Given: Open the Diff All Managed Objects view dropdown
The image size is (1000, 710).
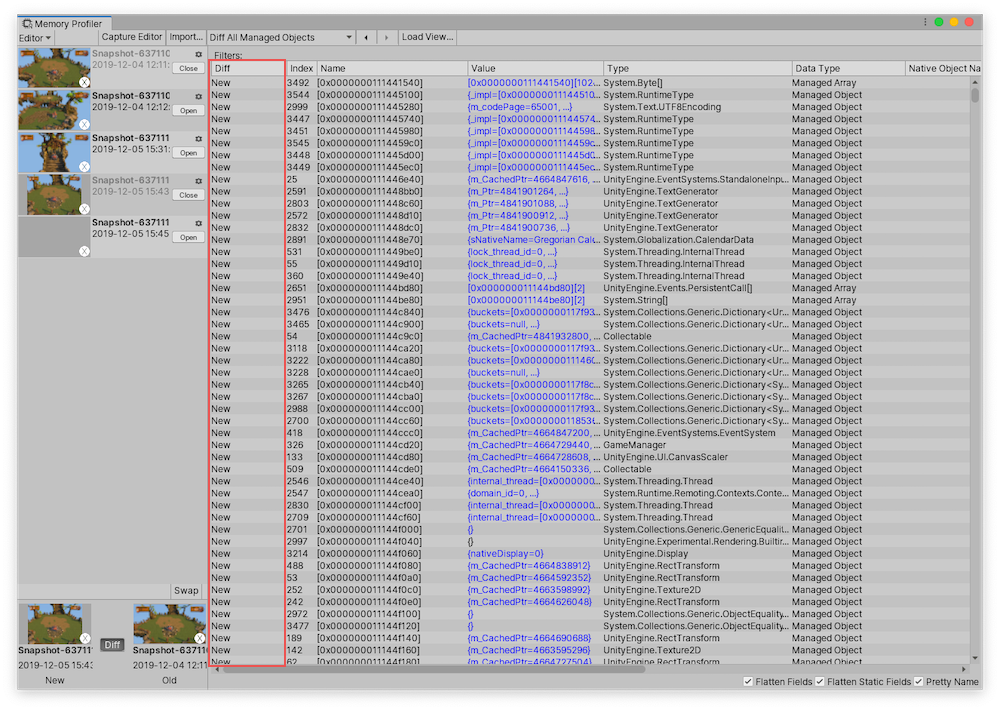Looking at the screenshot, I should pyautogui.click(x=278, y=36).
